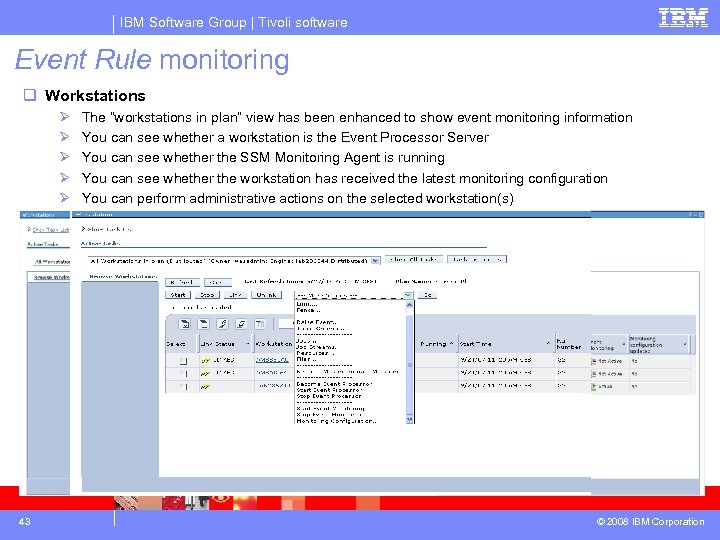
Task: Click the Not Active monitoring icon, first row
Action: pos(594,361)
